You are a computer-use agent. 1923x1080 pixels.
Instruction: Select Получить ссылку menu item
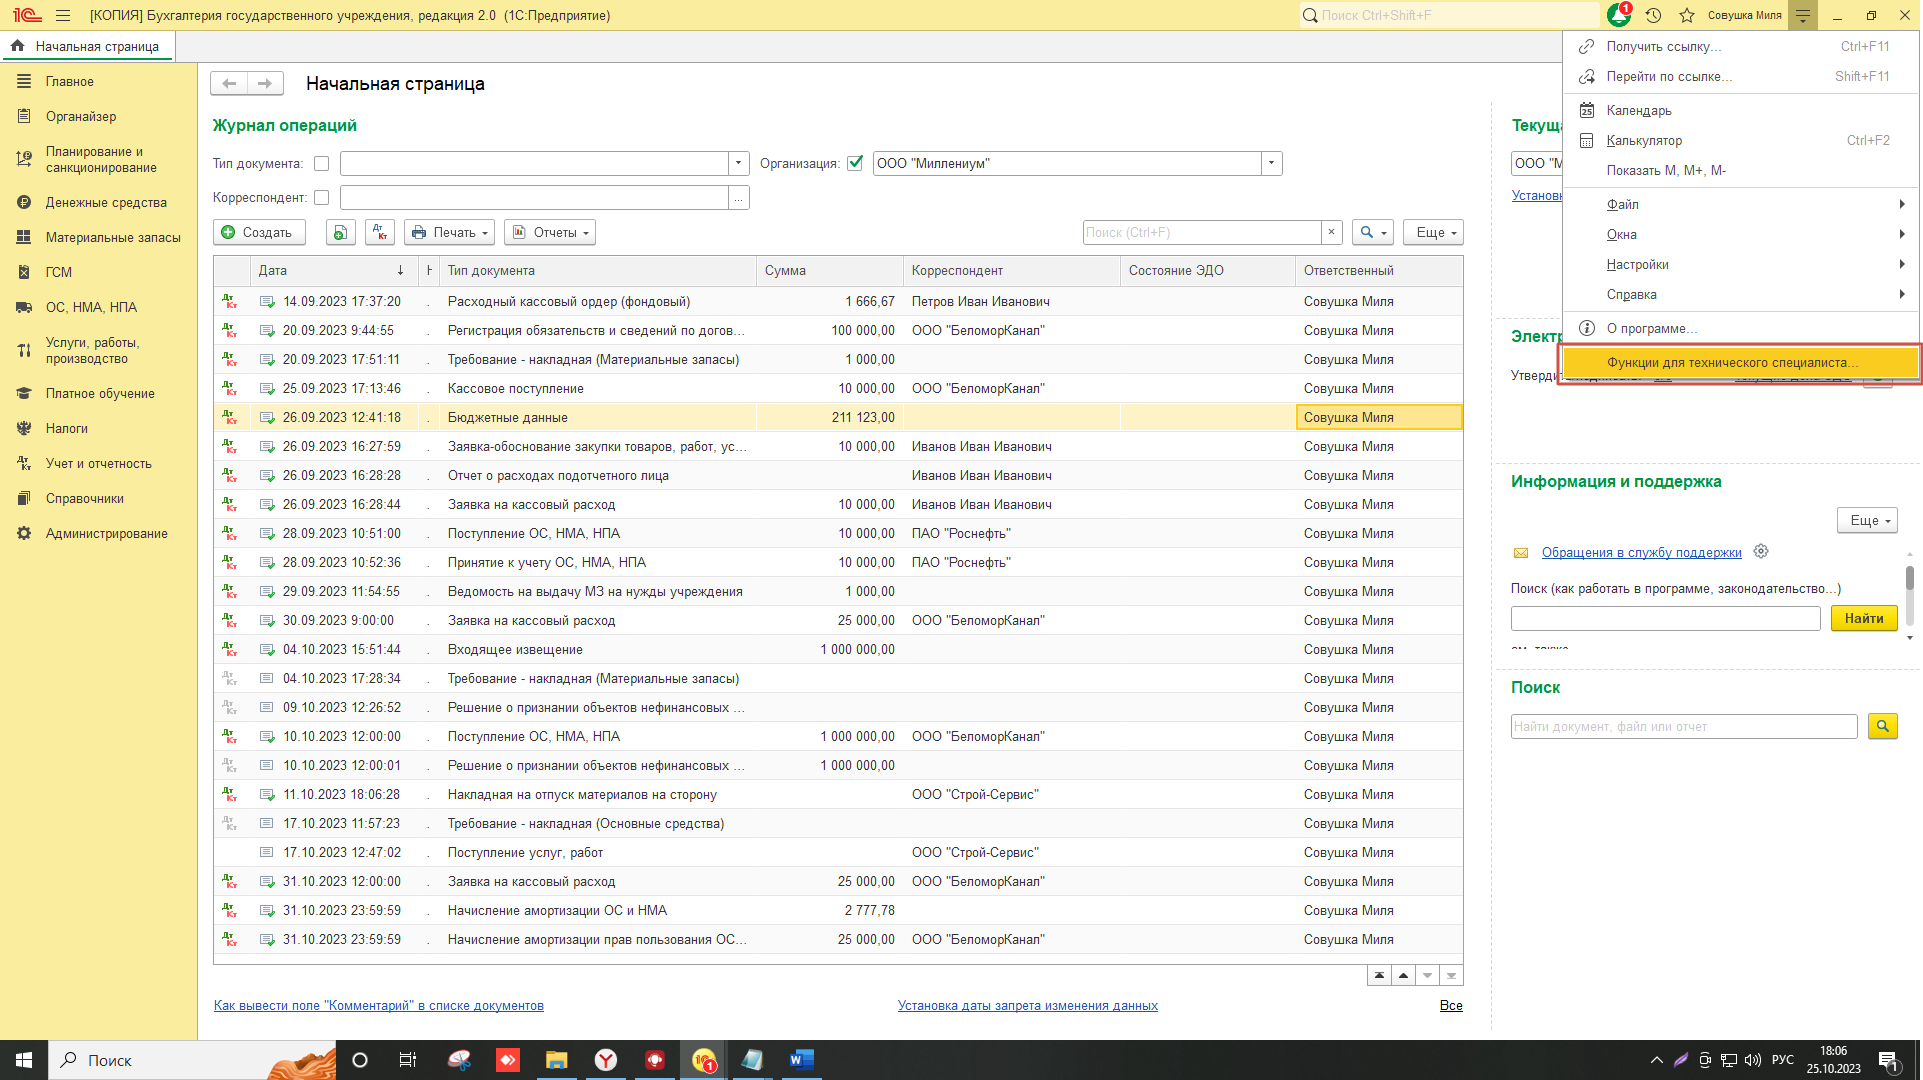[1740, 46]
